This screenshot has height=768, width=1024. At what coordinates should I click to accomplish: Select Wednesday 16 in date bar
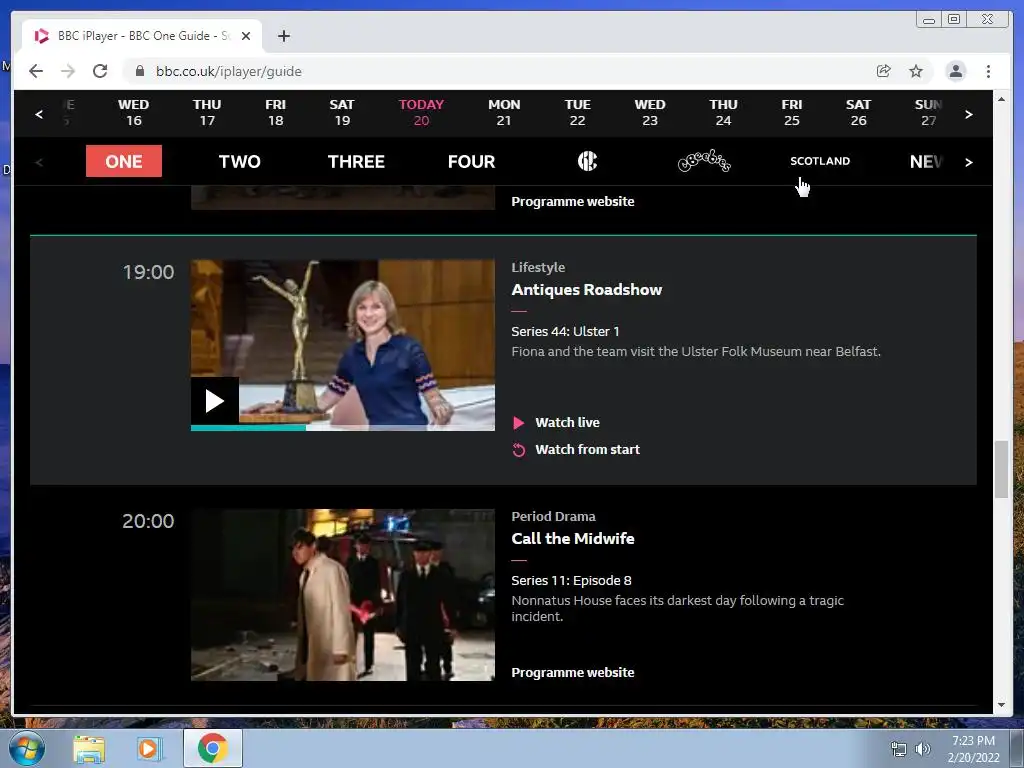[x=133, y=112]
